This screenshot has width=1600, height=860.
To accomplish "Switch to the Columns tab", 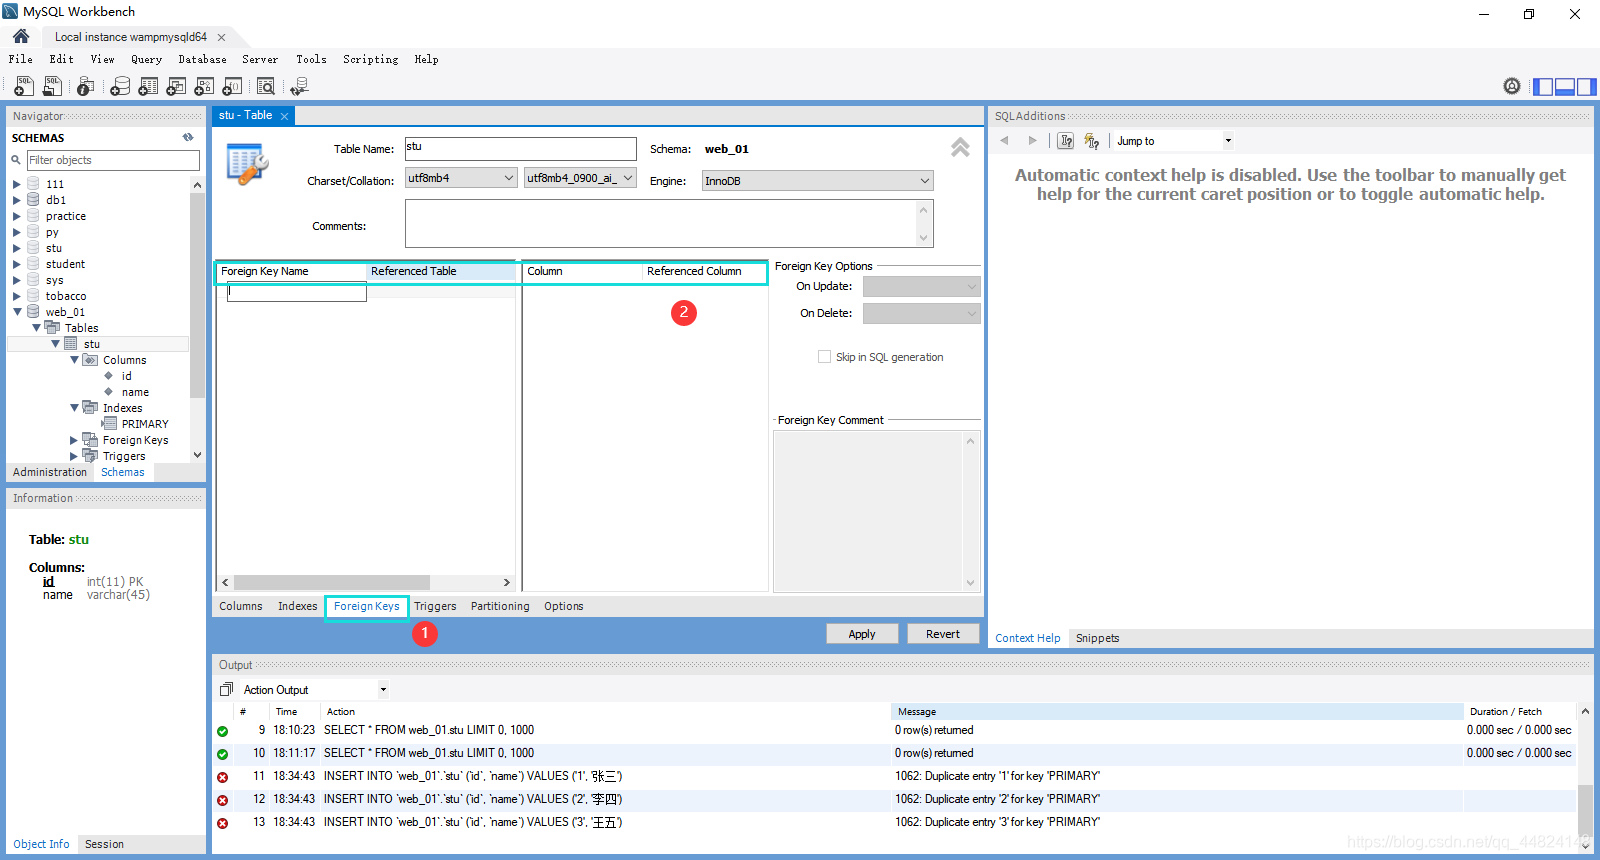I will pos(241,606).
